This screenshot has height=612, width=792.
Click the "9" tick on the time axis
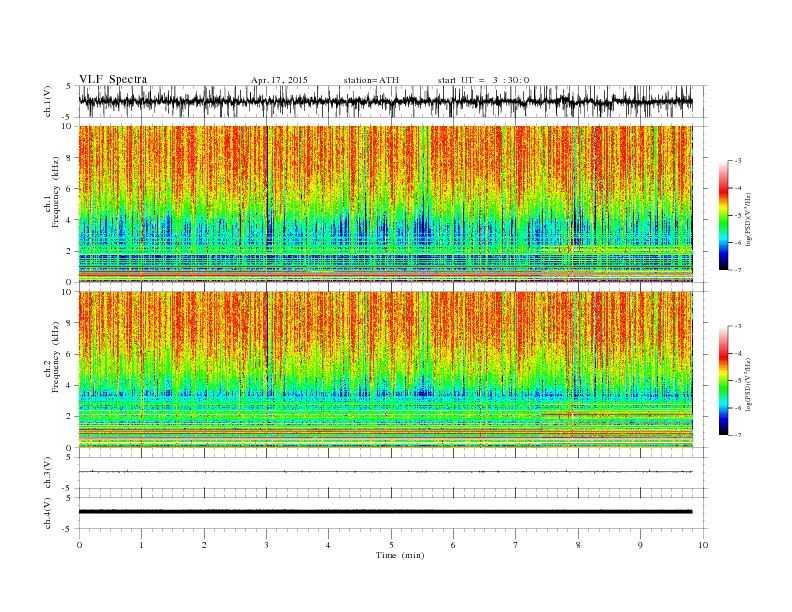(640, 545)
